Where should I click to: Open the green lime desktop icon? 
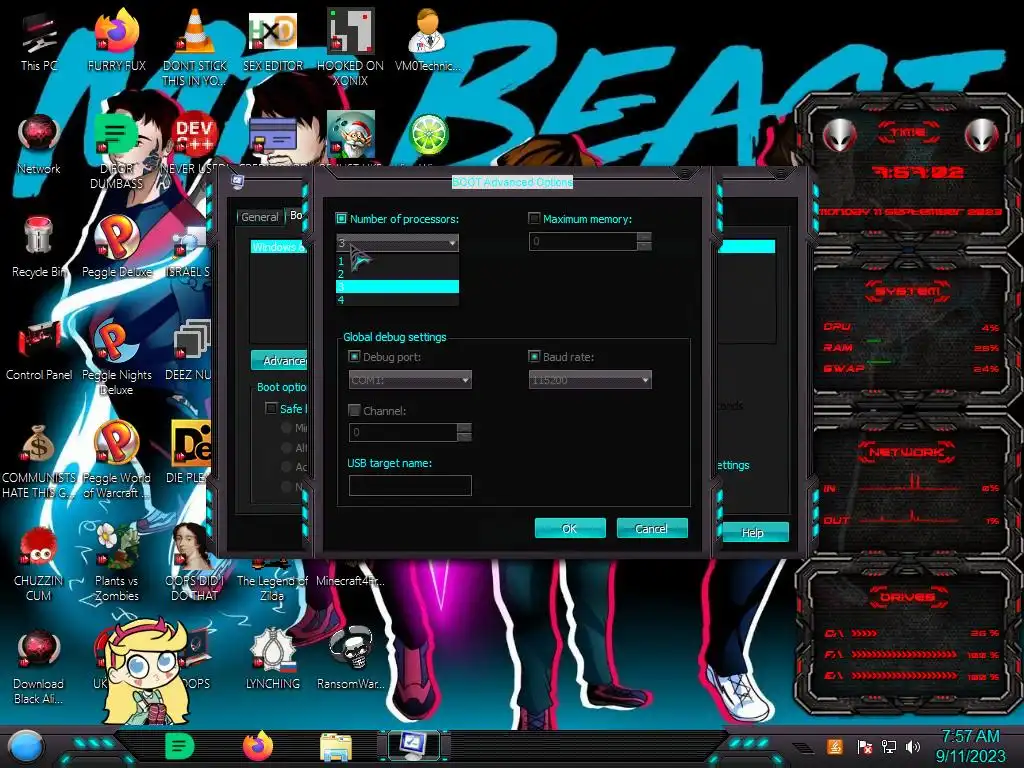click(428, 135)
